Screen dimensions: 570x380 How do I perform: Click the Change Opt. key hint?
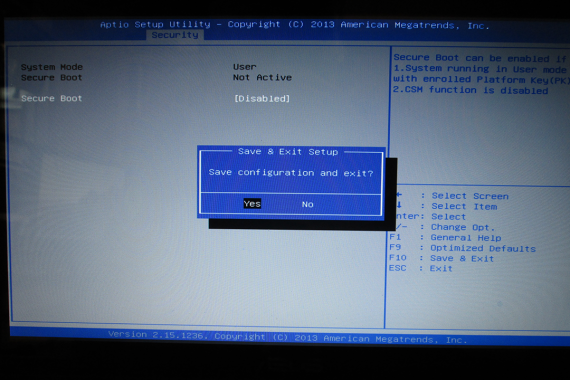click(445, 227)
